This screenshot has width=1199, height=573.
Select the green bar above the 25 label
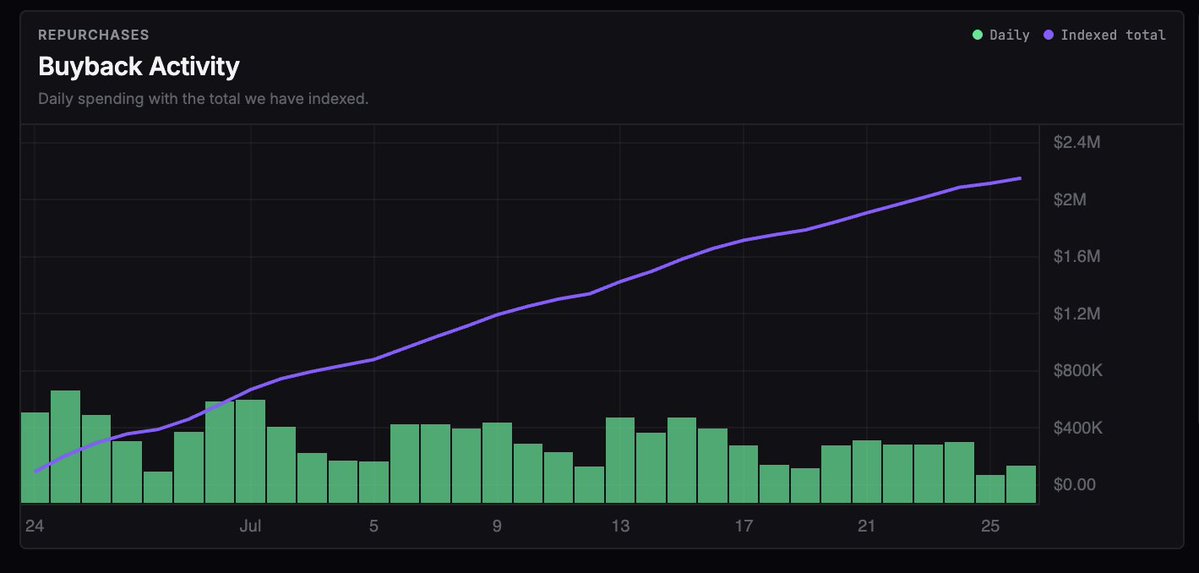pyautogui.click(x=990, y=489)
